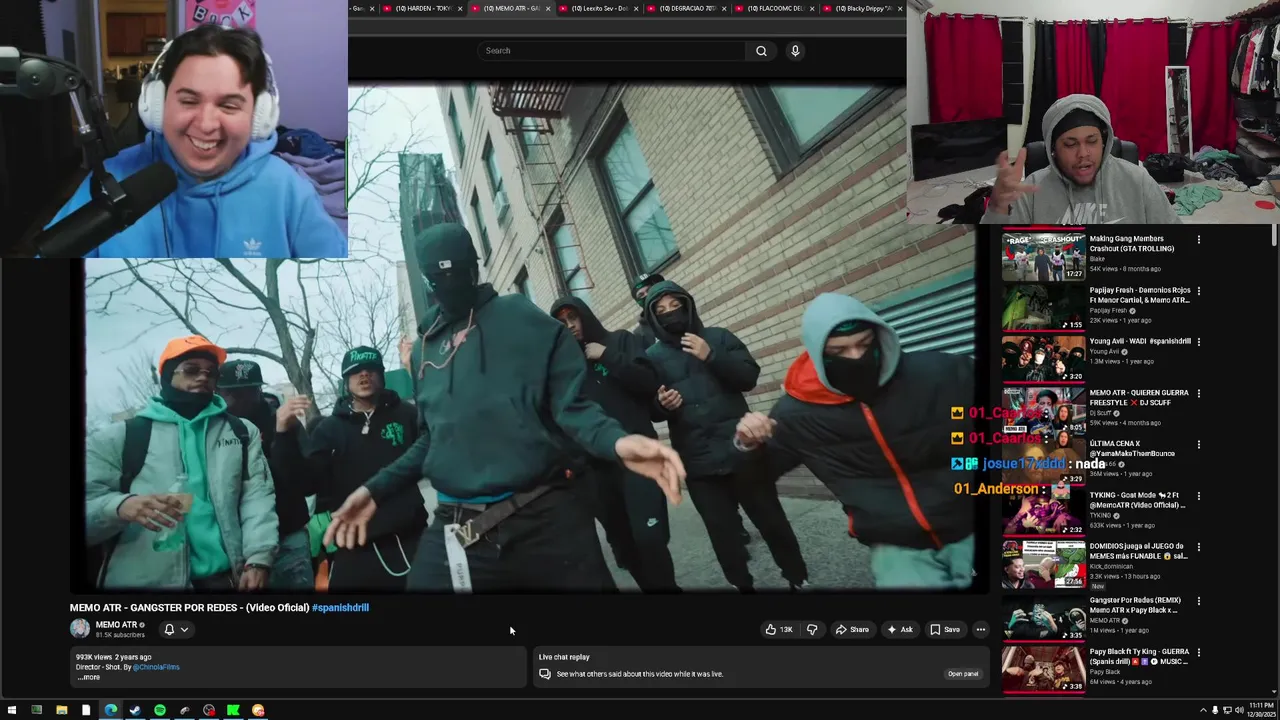Switch to Microsoft Edge in the taskbar

click(x=111, y=710)
